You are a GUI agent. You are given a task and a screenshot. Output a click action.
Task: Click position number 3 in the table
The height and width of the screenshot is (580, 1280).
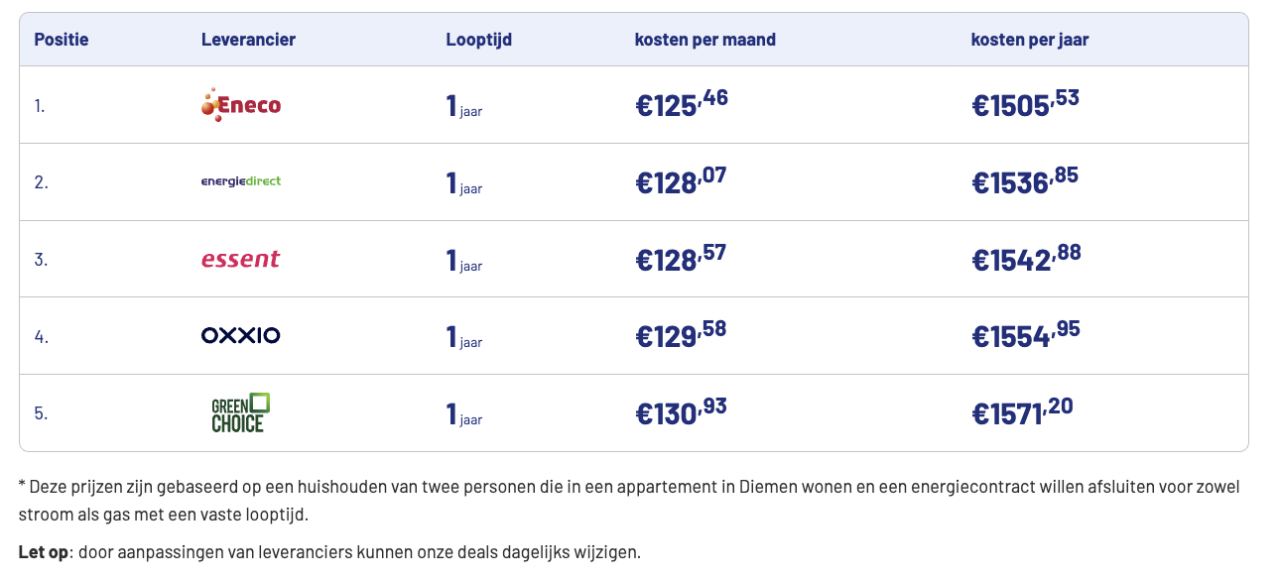[x=40, y=260]
